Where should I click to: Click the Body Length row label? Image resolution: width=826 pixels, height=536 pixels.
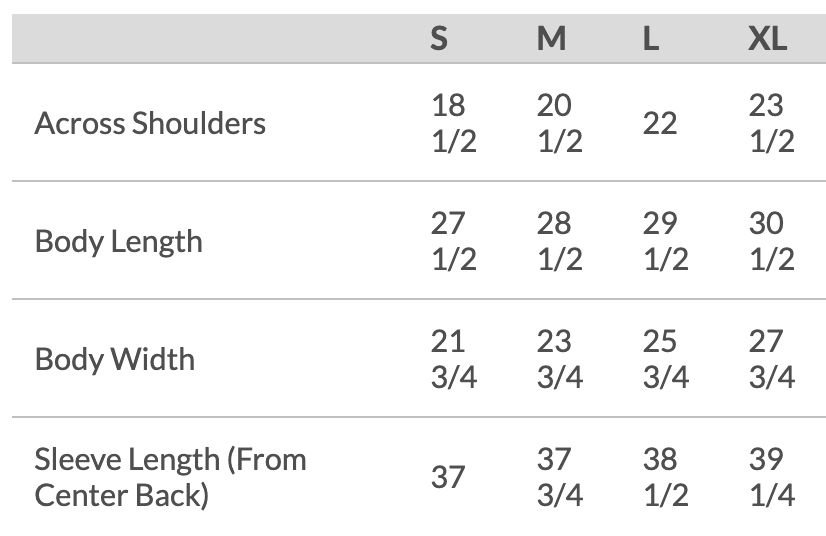click(119, 242)
